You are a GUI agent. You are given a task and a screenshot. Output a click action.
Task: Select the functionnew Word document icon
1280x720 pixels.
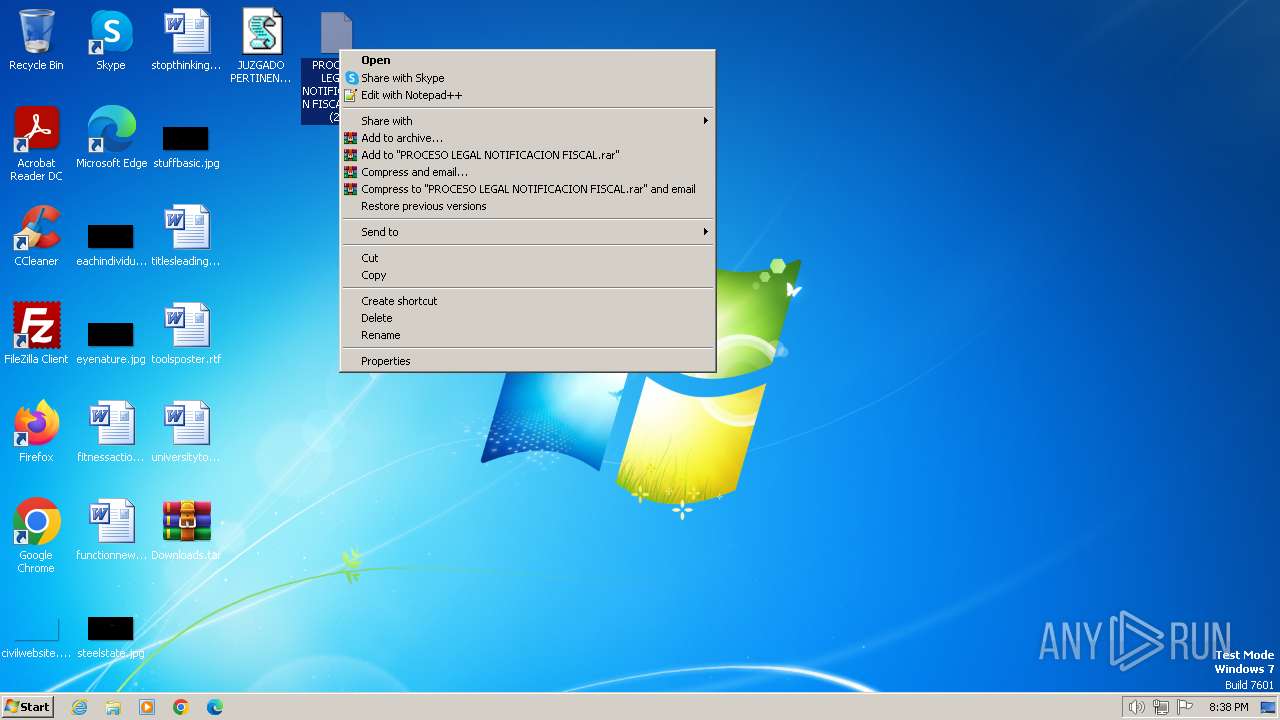point(111,530)
